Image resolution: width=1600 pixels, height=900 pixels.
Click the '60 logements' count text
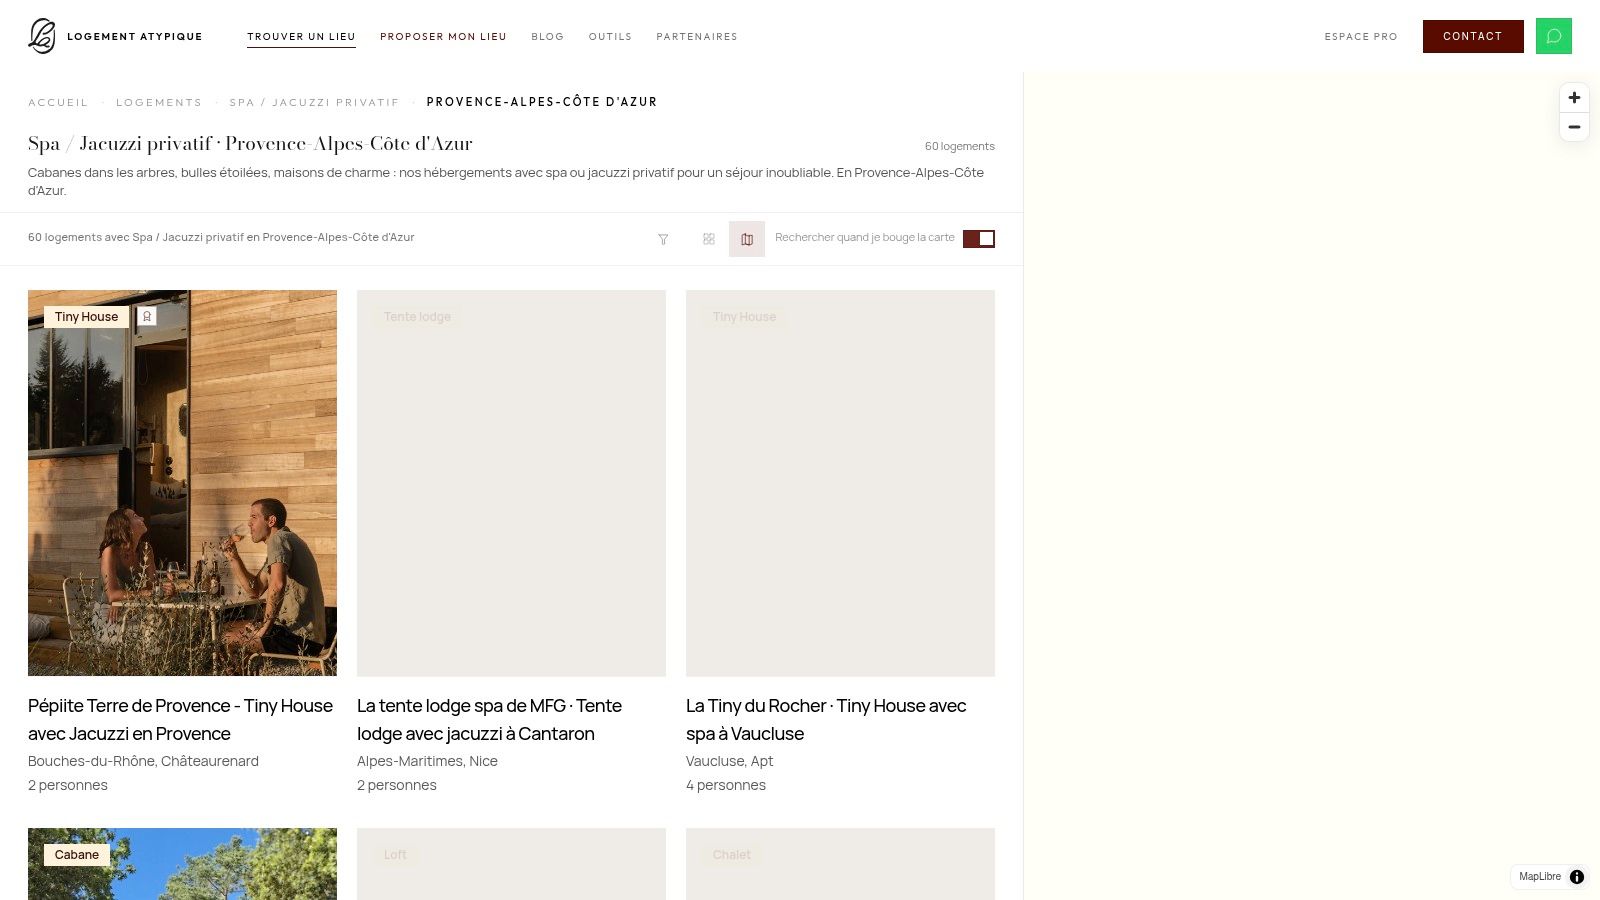tap(960, 146)
